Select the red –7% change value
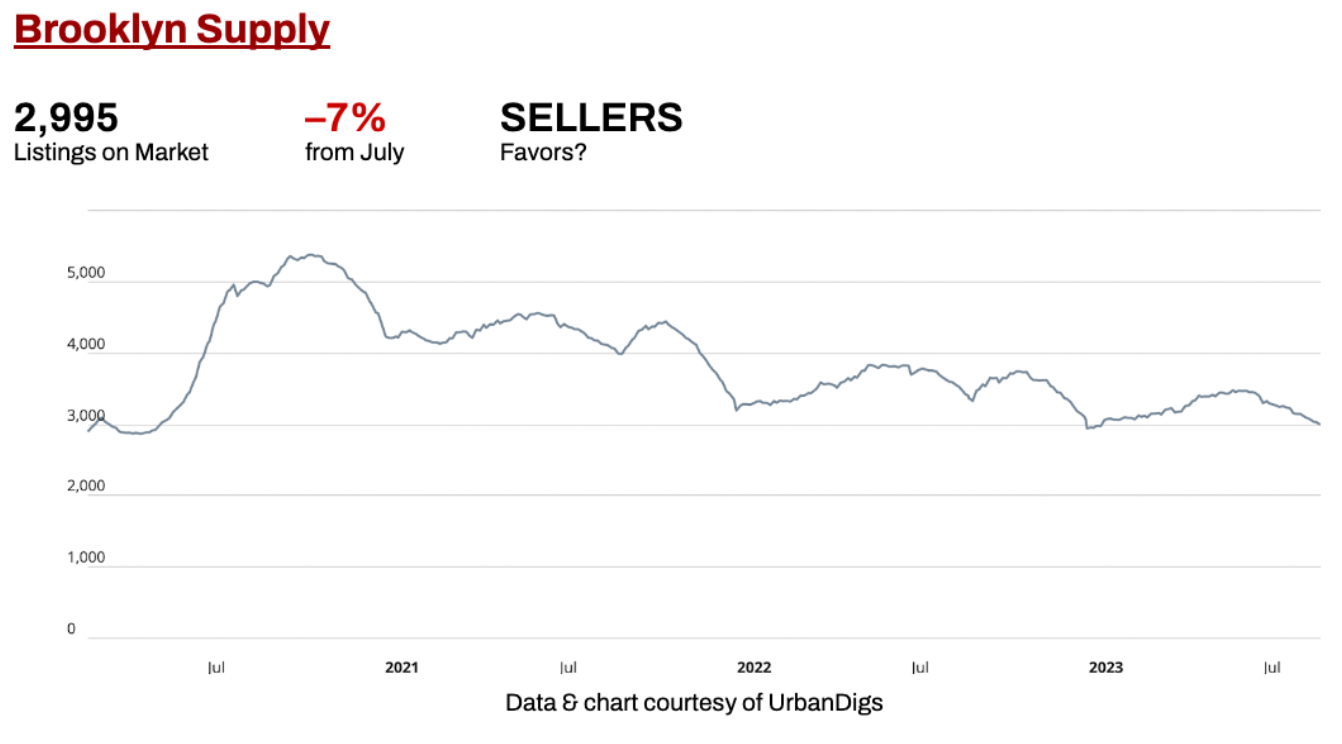The width and height of the screenshot is (1342, 744). pyautogui.click(x=345, y=118)
